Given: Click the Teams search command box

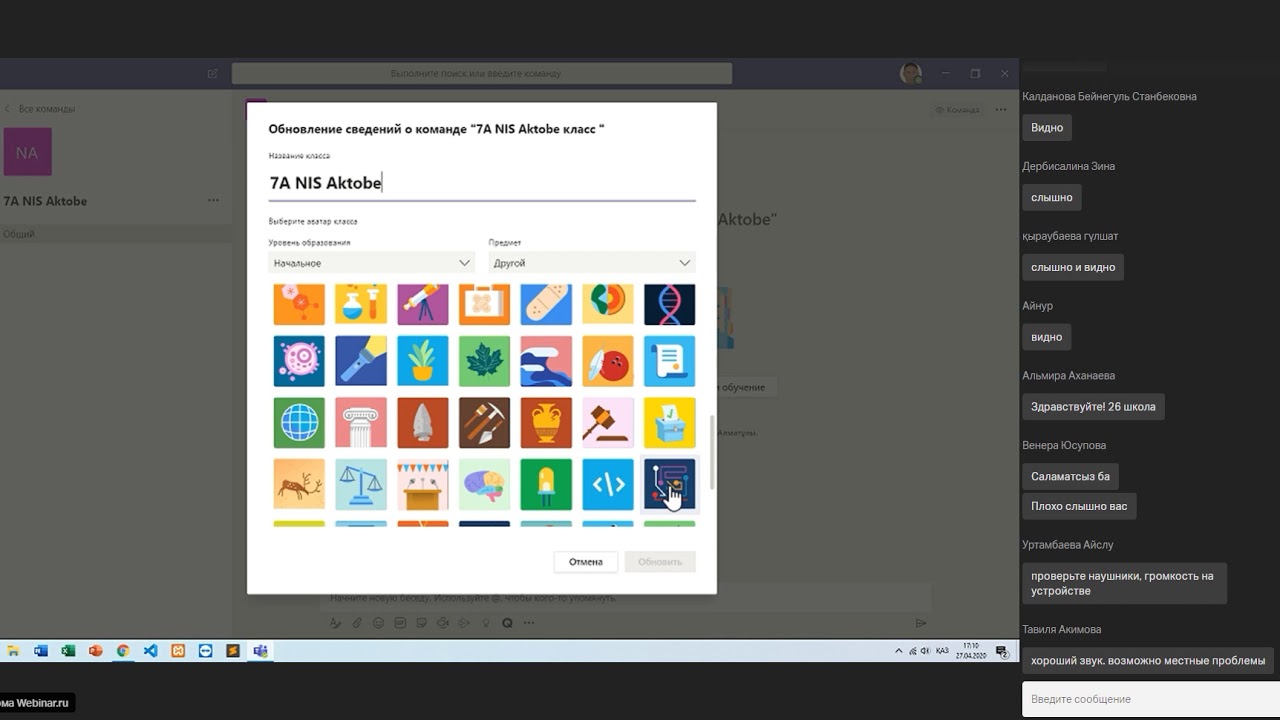Looking at the screenshot, I should pos(482,73).
